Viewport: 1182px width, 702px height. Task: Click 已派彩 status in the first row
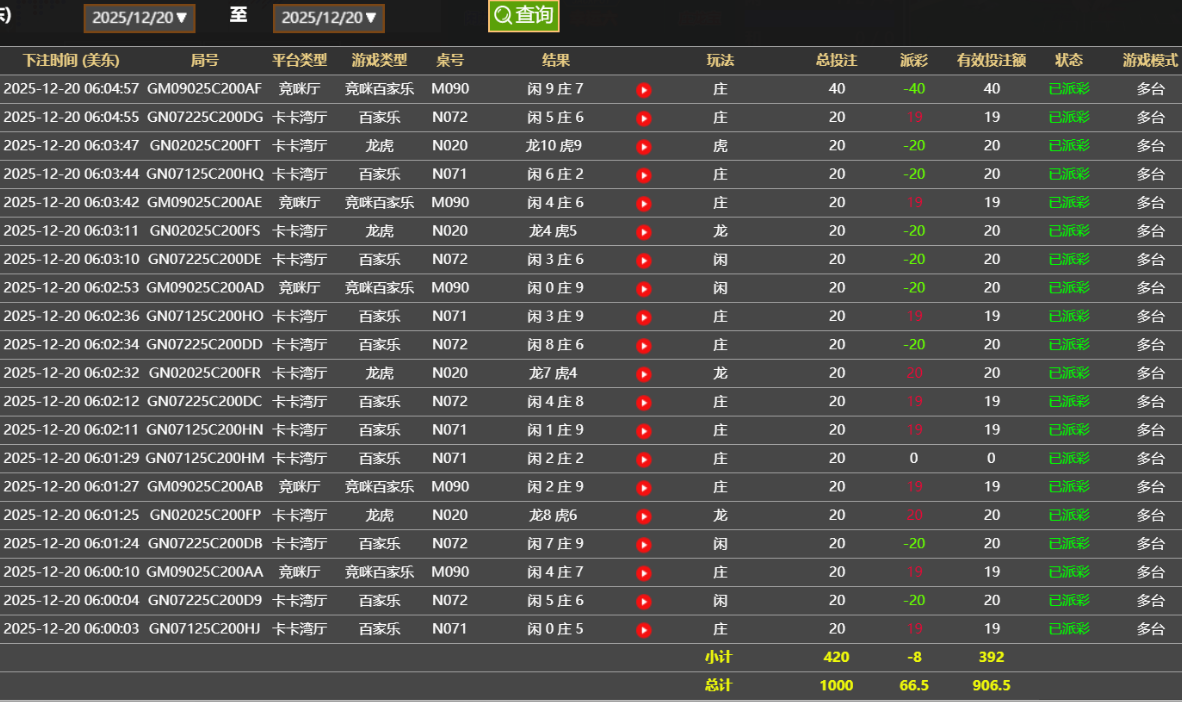coord(1069,89)
